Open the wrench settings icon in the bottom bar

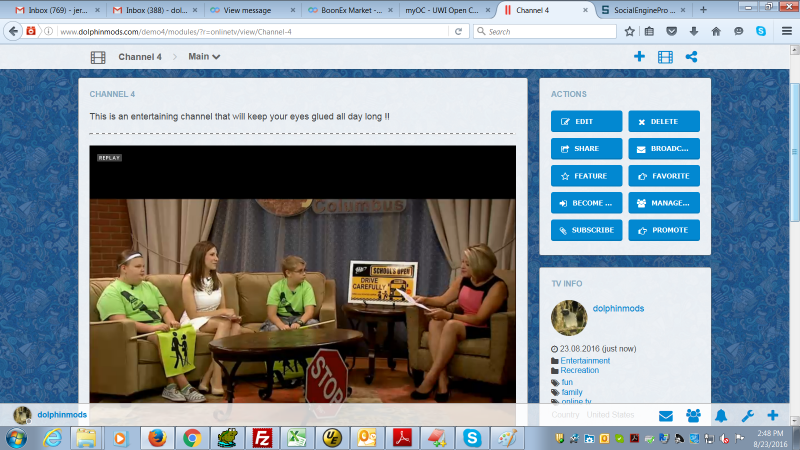747,416
